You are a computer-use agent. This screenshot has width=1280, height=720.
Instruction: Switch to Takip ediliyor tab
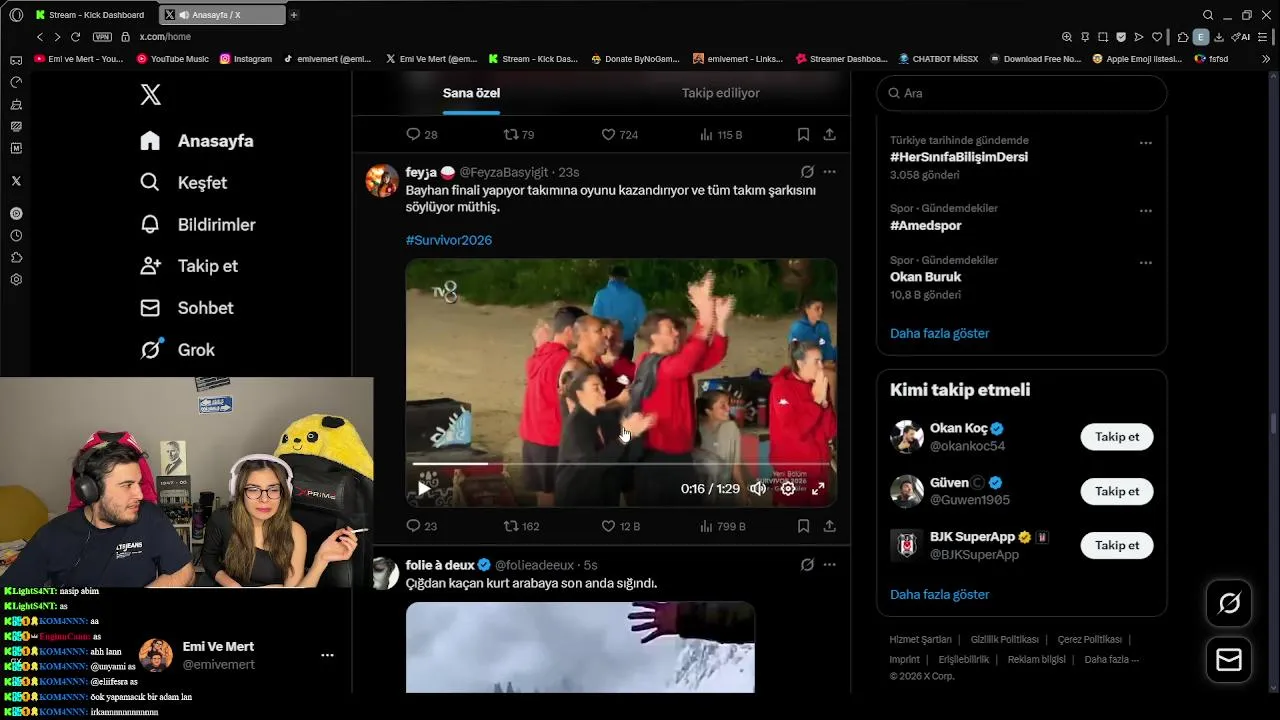point(721,93)
